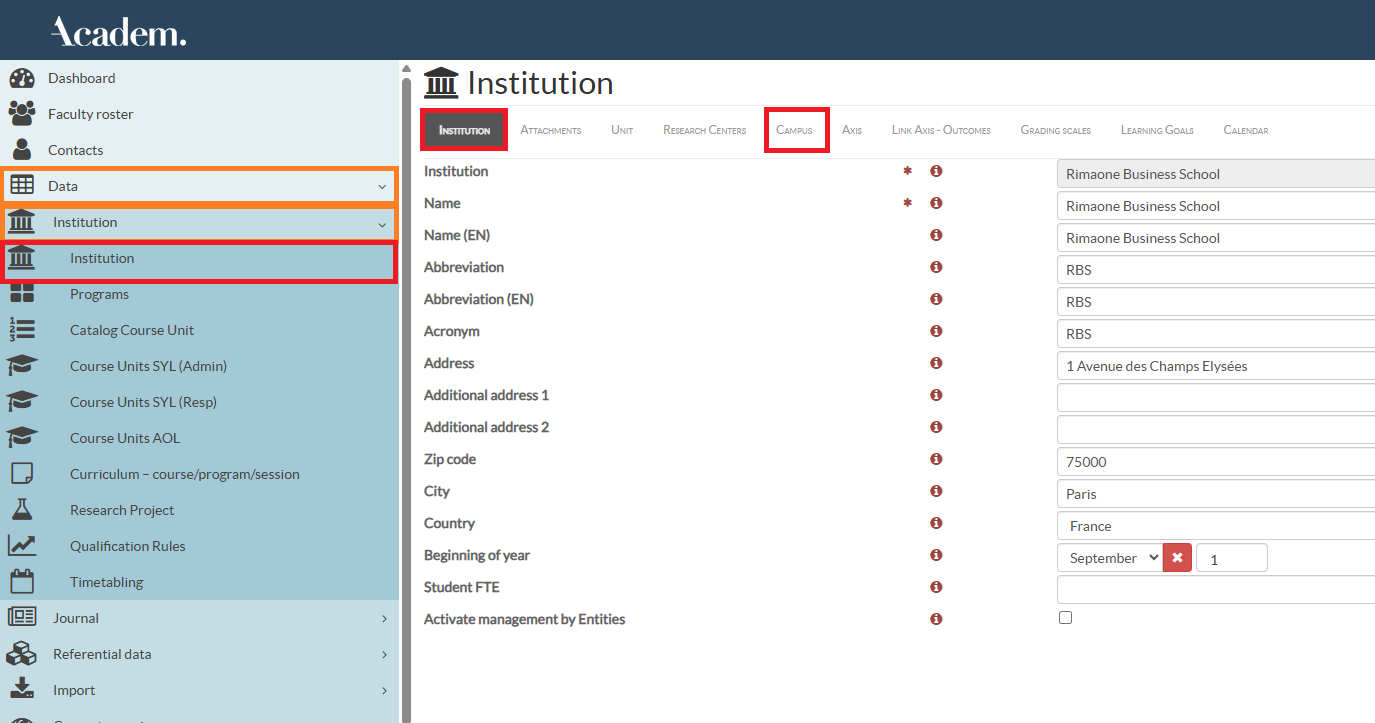Open the Timetabling calendar icon
This screenshot has width=1375, height=723.
tap(21, 582)
